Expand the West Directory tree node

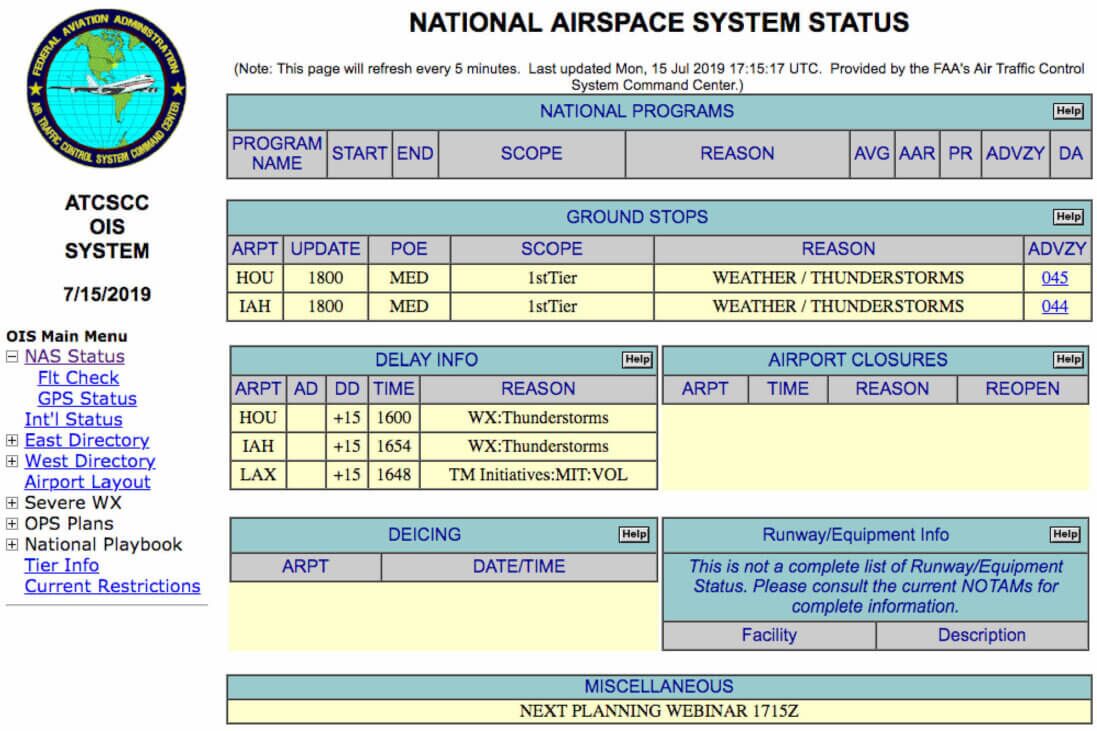[12, 462]
